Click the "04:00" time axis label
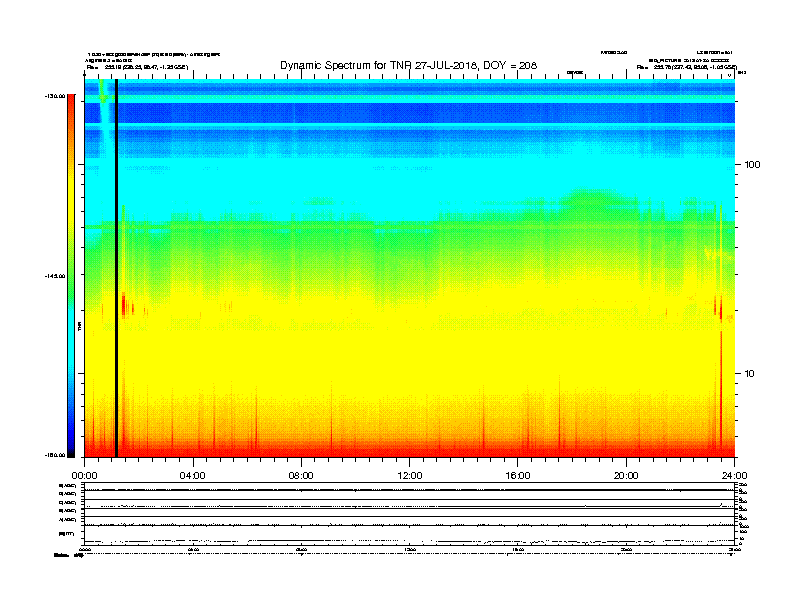The width and height of the screenshot is (792, 612). [x=193, y=476]
